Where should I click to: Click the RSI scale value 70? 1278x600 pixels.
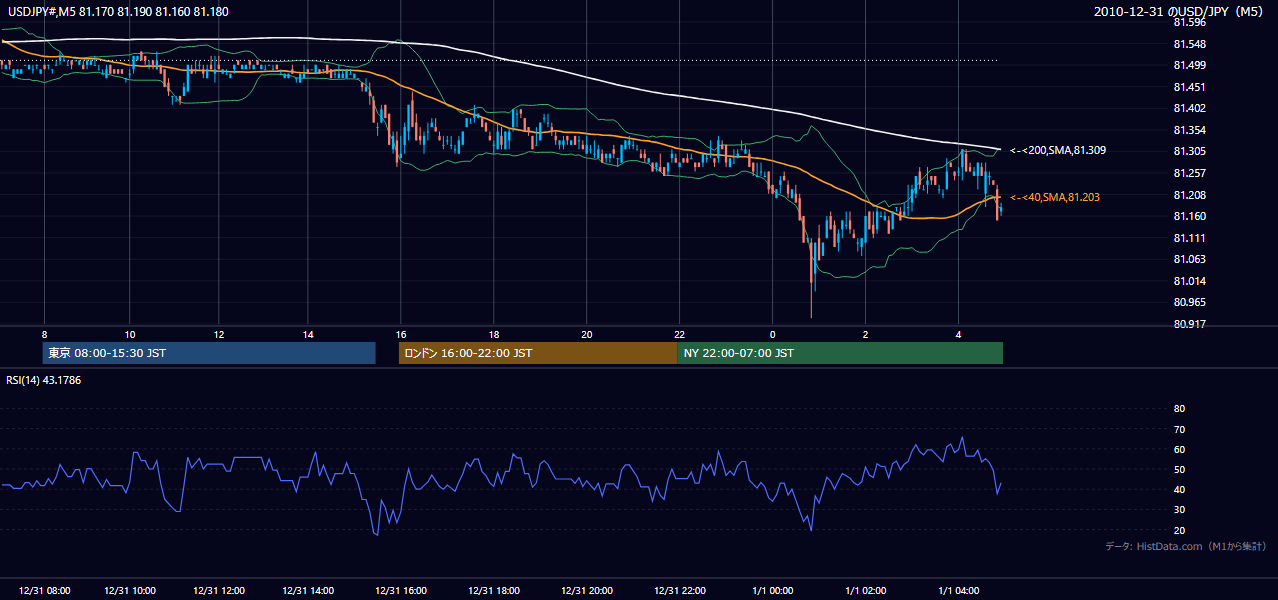[x=1179, y=429]
